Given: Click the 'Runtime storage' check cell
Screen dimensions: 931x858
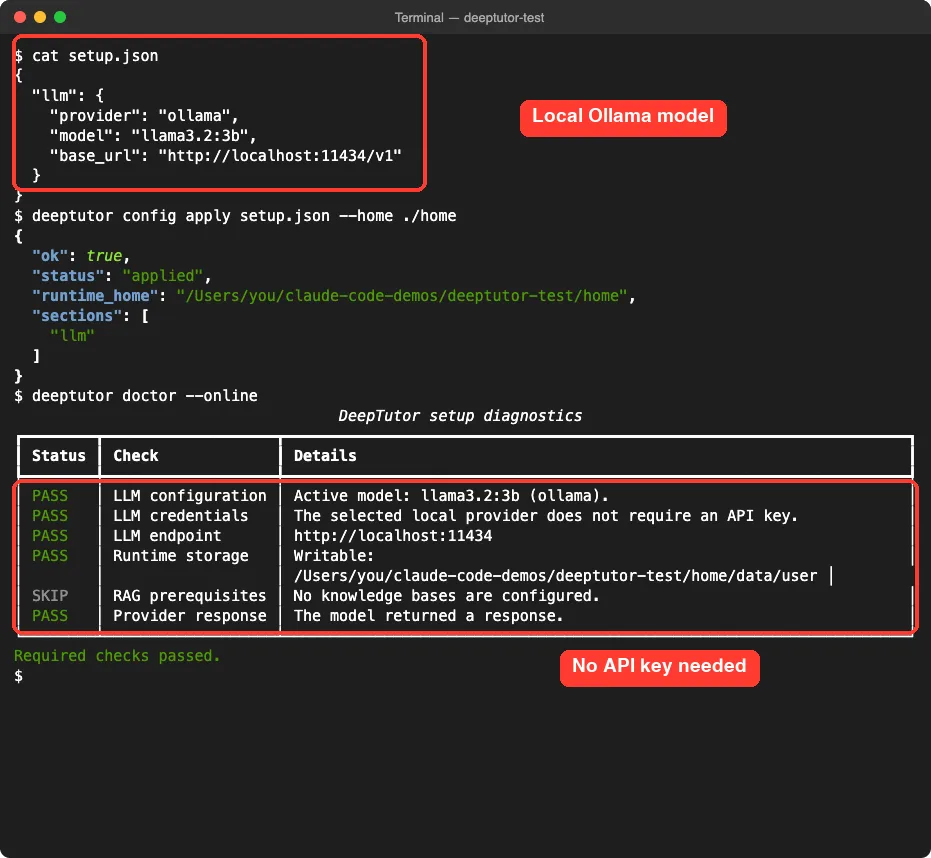Looking at the screenshot, I should tap(180, 556).
